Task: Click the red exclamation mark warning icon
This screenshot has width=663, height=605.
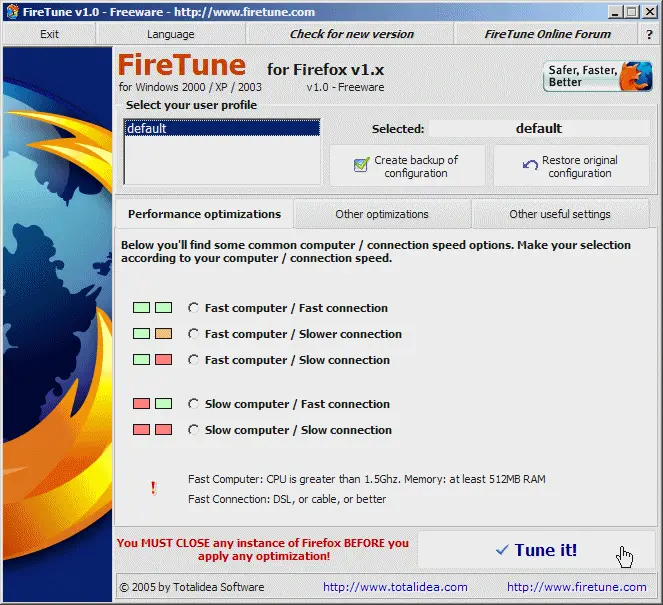Action: (153, 488)
